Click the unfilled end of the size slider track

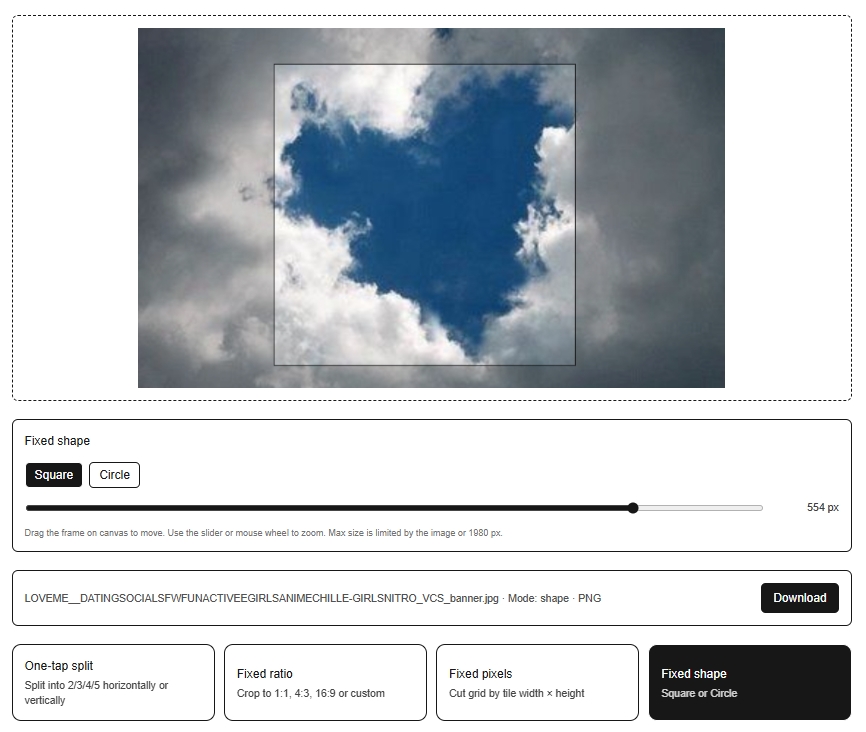700,508
